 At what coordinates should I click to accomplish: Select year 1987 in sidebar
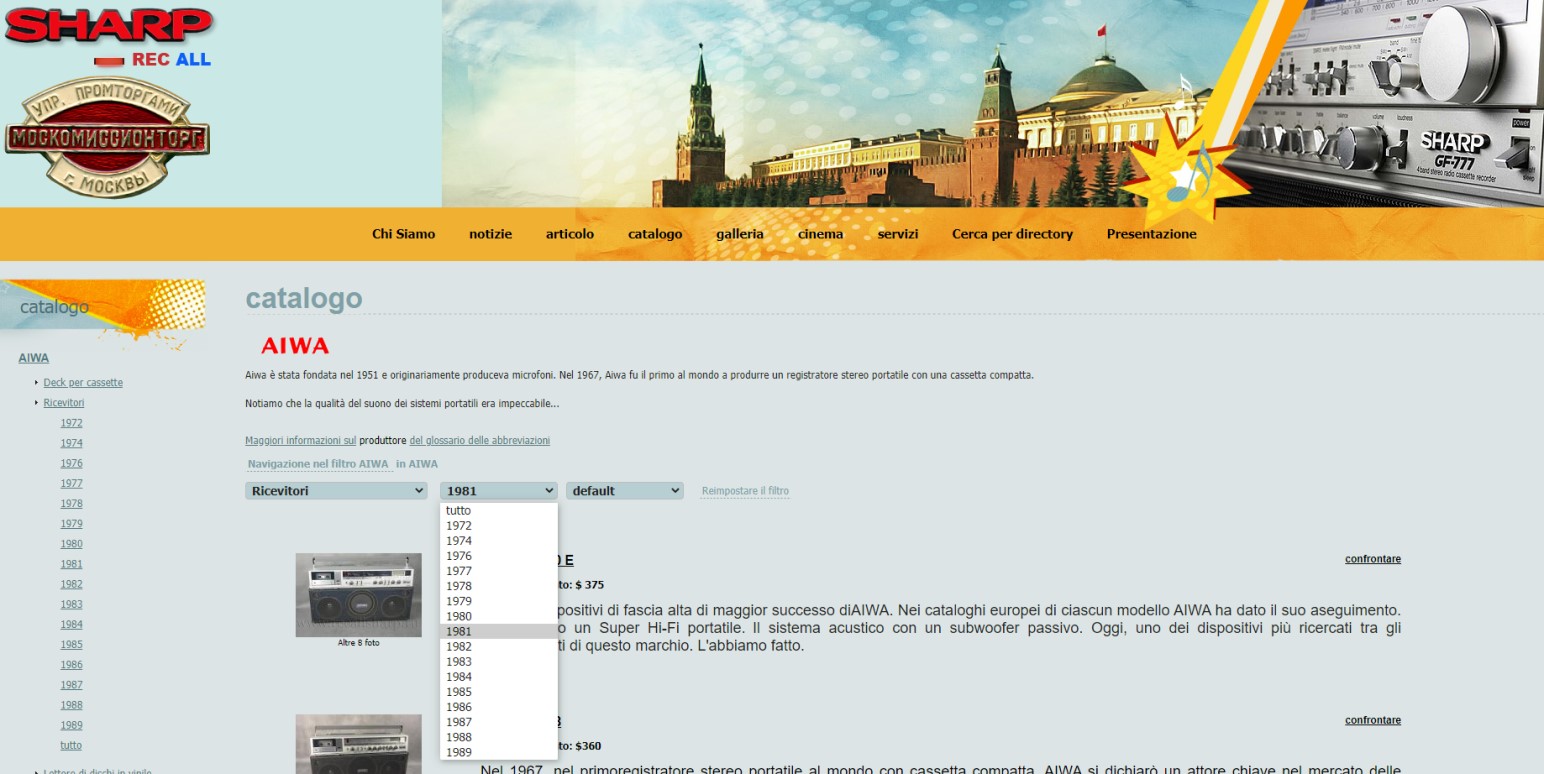pyautogui.click(x=71, y=685)
